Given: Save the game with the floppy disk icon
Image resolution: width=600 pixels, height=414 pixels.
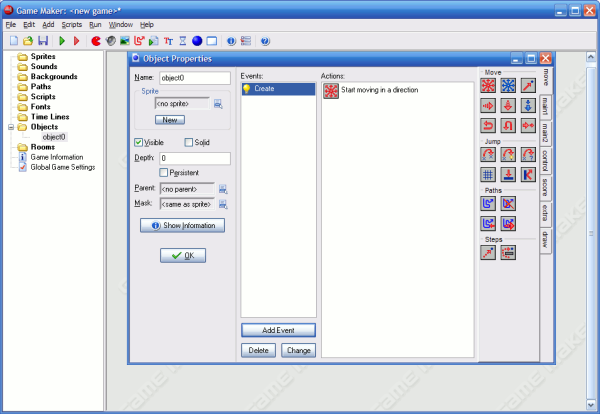Looking at the screenshot, I should click(x=43, y=41).
